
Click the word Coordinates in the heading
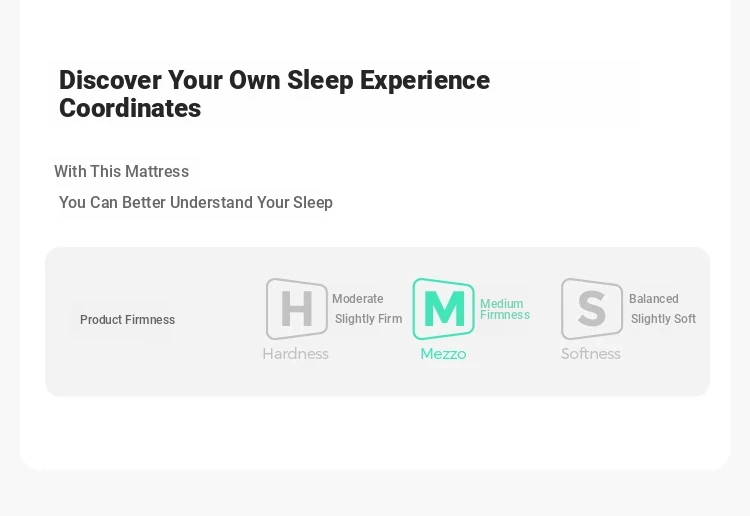tap(130, 108)
